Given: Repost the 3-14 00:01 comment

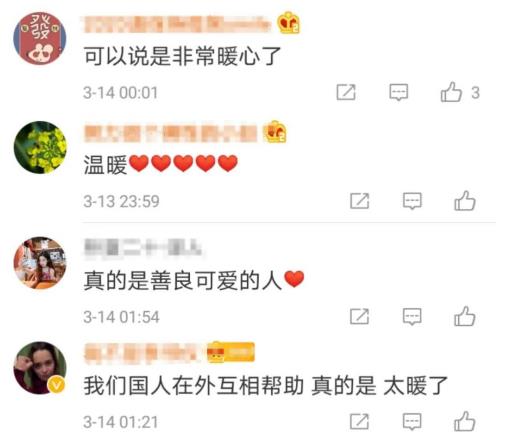Looking at the screenshot, I should coord(346,92).
